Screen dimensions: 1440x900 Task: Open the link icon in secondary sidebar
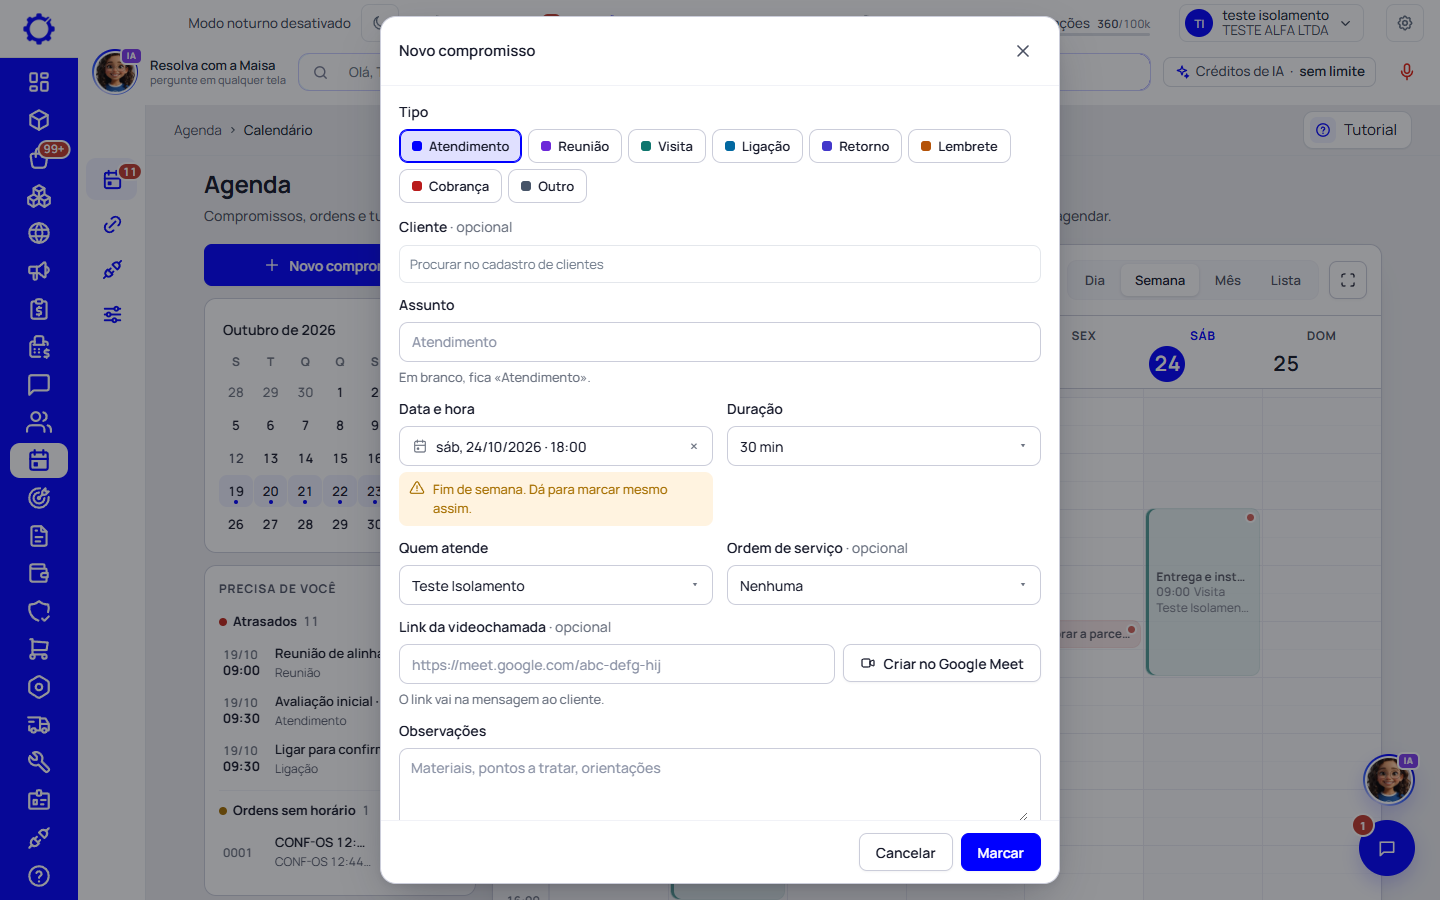pyautogui.click(x=113, y=225)
